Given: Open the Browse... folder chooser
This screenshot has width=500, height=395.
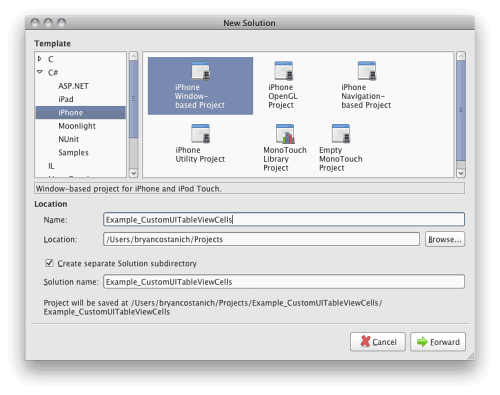Looking at the screenshot, I should click(445, 239).
